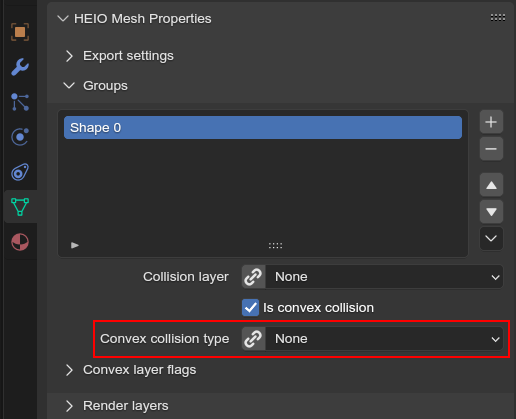
Task: Open the group list specials menu
Action: tap(491, 238)
